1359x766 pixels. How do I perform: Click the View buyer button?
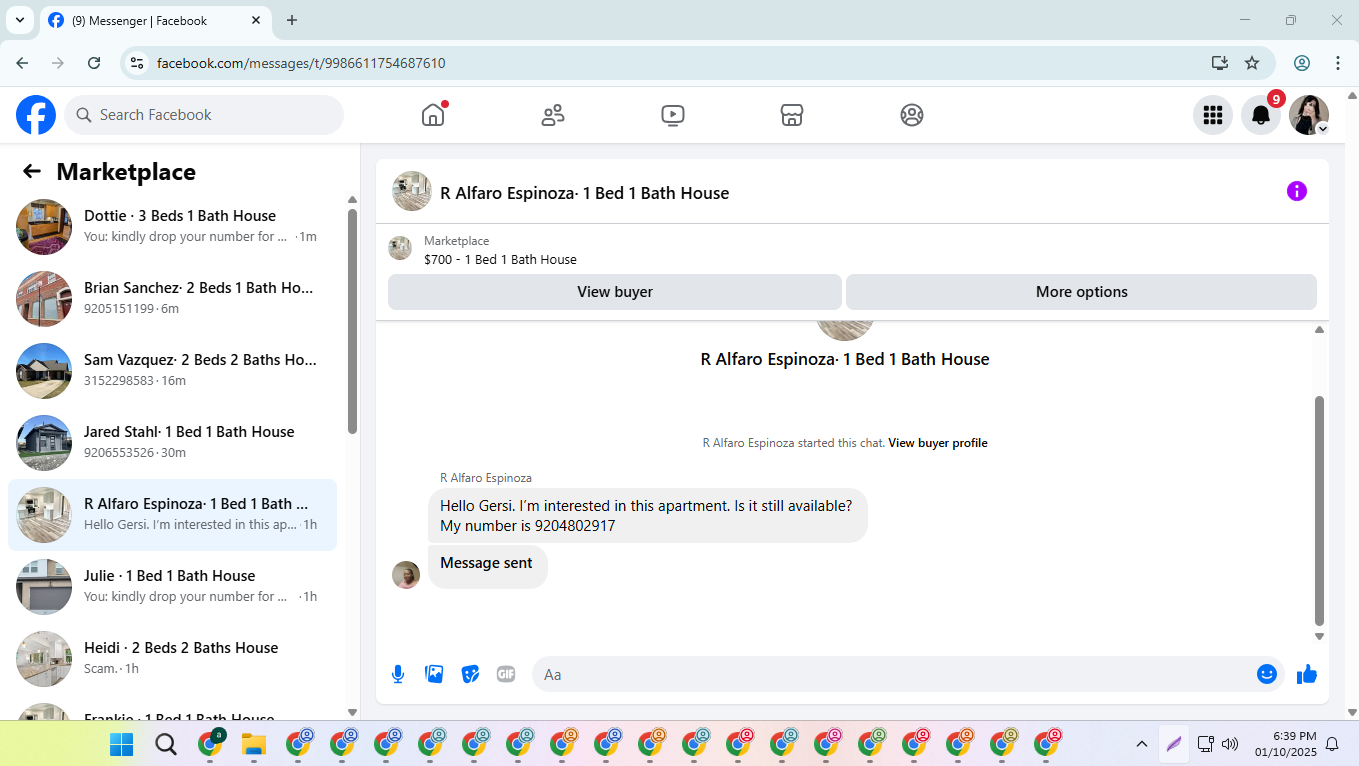[x=615, y=292]
